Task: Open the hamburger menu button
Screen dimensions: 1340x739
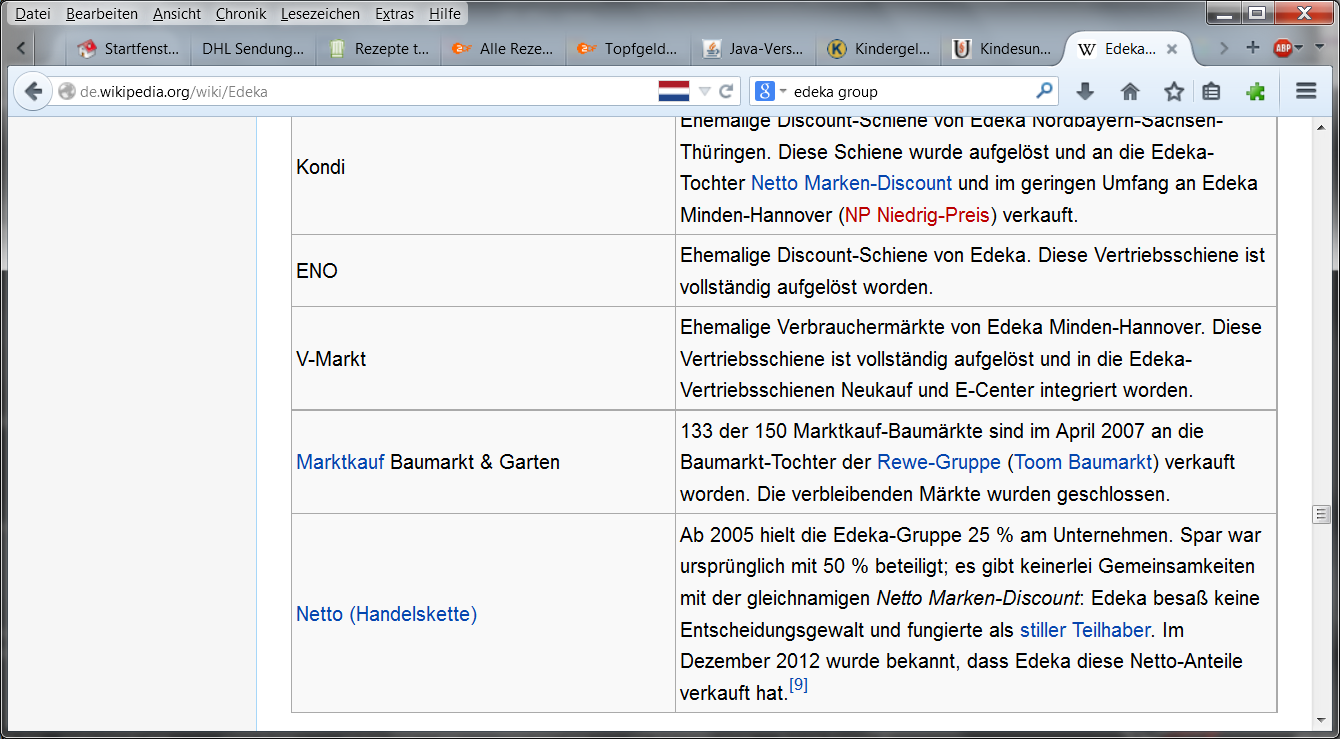Action: point(1305,91)
